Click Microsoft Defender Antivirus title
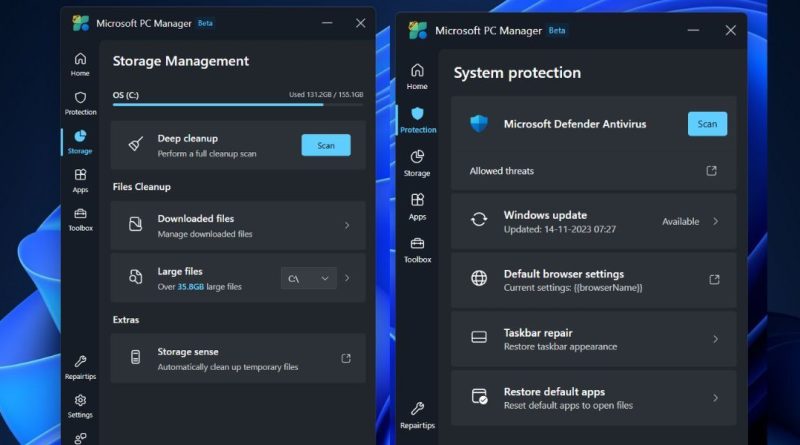The image size is (800, 445). [x=575, y=124]
